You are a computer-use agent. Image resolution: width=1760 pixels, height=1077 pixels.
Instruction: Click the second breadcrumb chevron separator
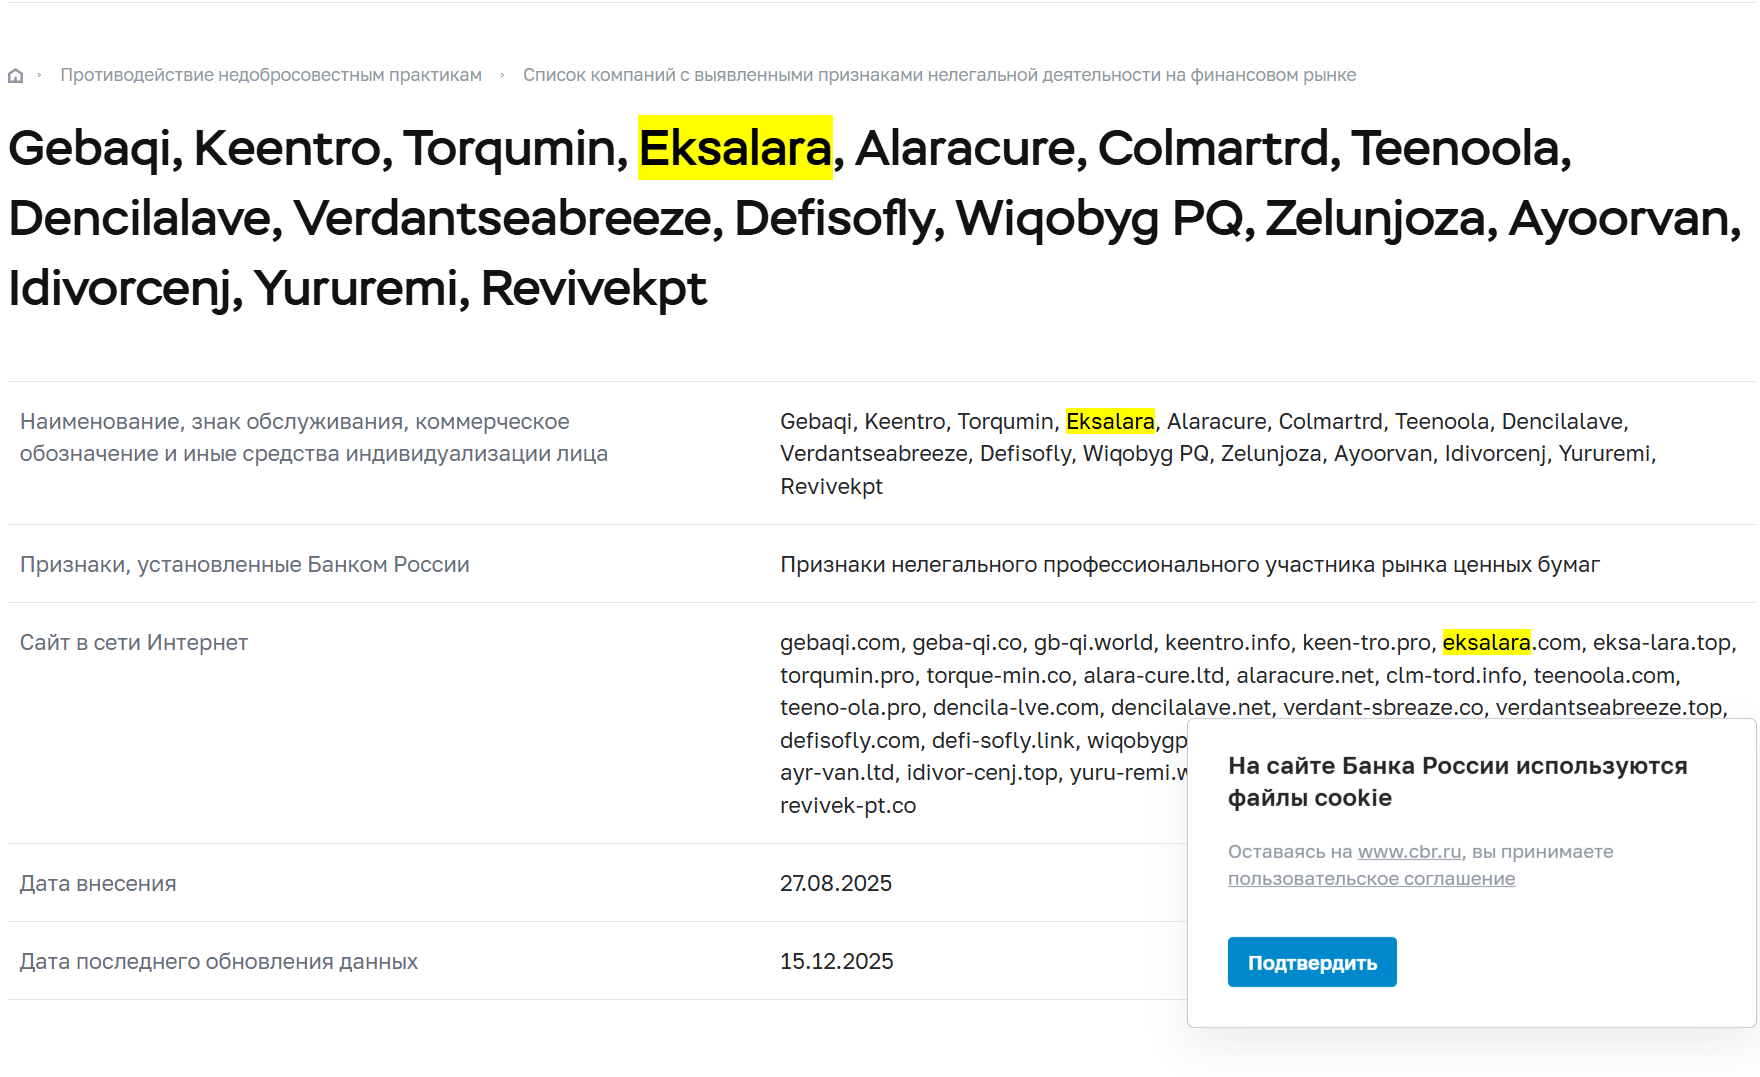click(502, 74)
